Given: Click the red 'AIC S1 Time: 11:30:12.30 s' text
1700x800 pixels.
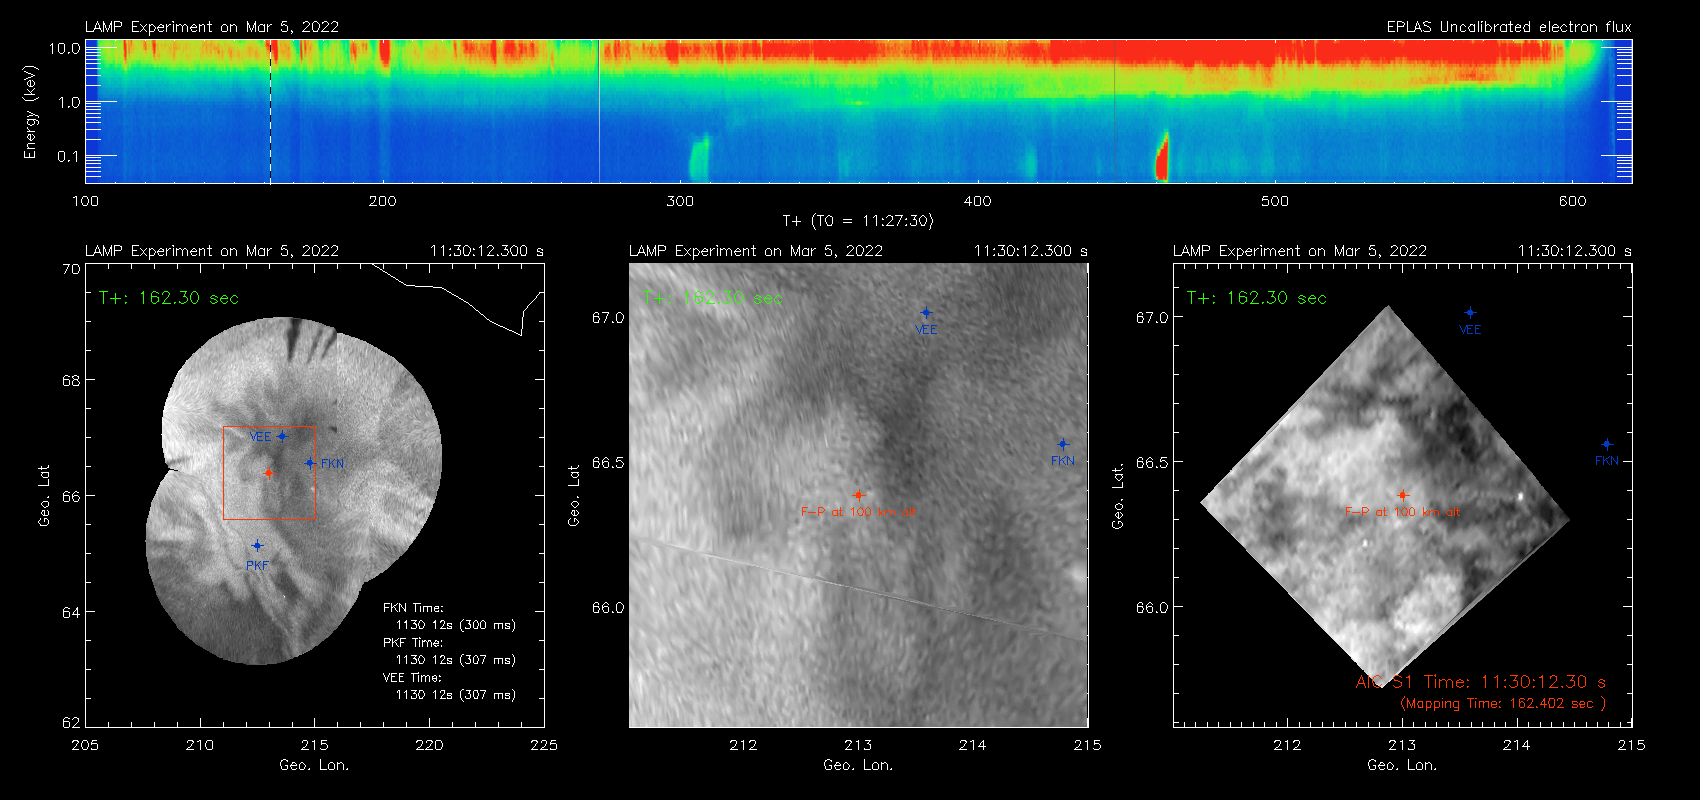Looking at the screenshot, I should coord(1481,682).
